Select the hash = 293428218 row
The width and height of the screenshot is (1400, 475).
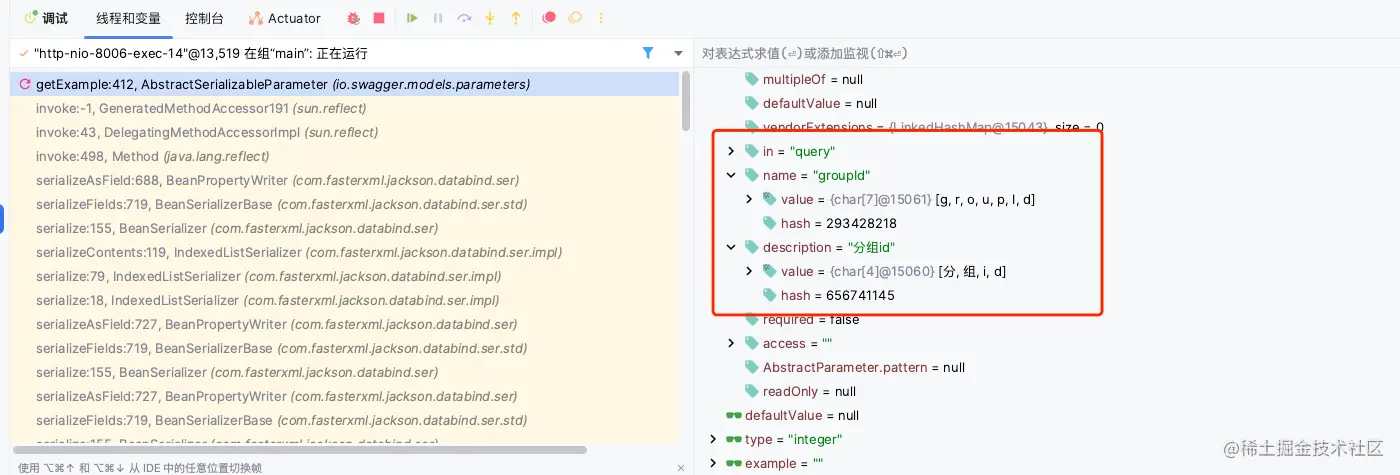point(1046,223)
